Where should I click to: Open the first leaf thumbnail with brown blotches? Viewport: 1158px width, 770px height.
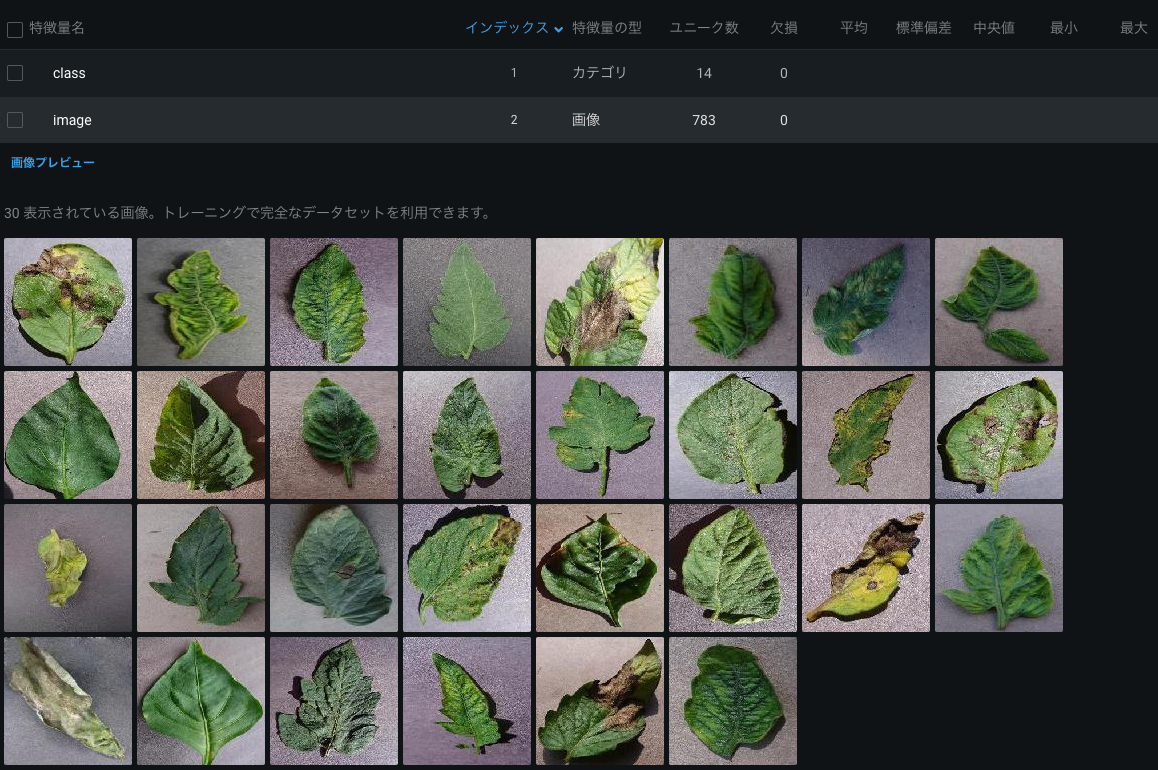(x=68, y=302)
